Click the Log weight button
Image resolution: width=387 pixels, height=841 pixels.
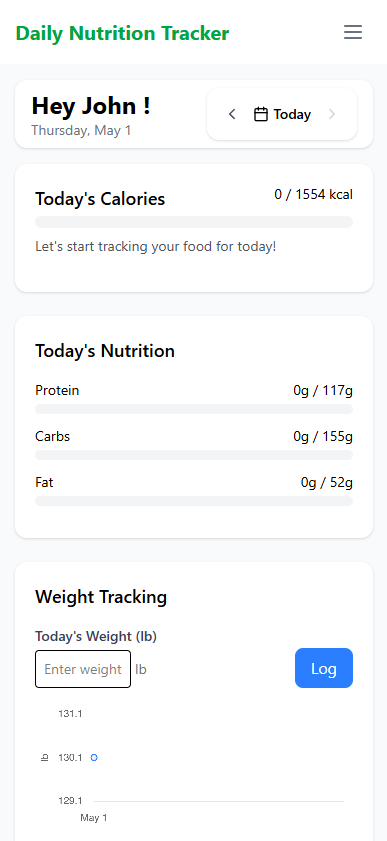pyautogui.click(x=324, y=668)
